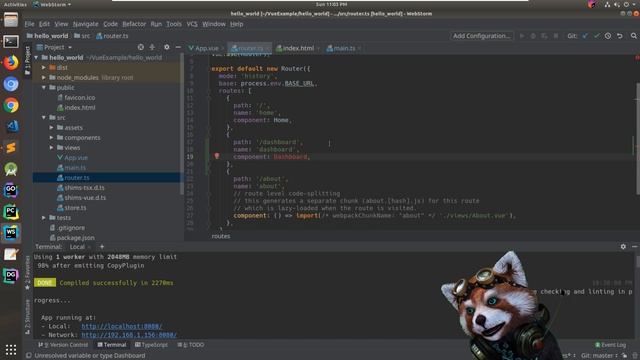Viewport: 640px width, 360px height.
Task: Open the Refactor menu
Action: (x=134, y=24)
